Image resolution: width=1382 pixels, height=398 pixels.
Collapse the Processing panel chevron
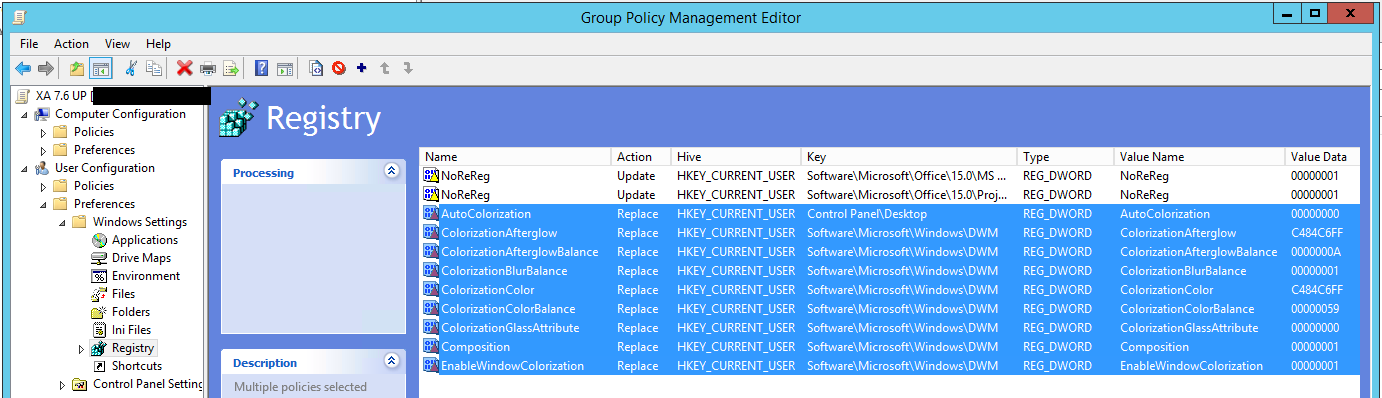(x=391, y=172)
